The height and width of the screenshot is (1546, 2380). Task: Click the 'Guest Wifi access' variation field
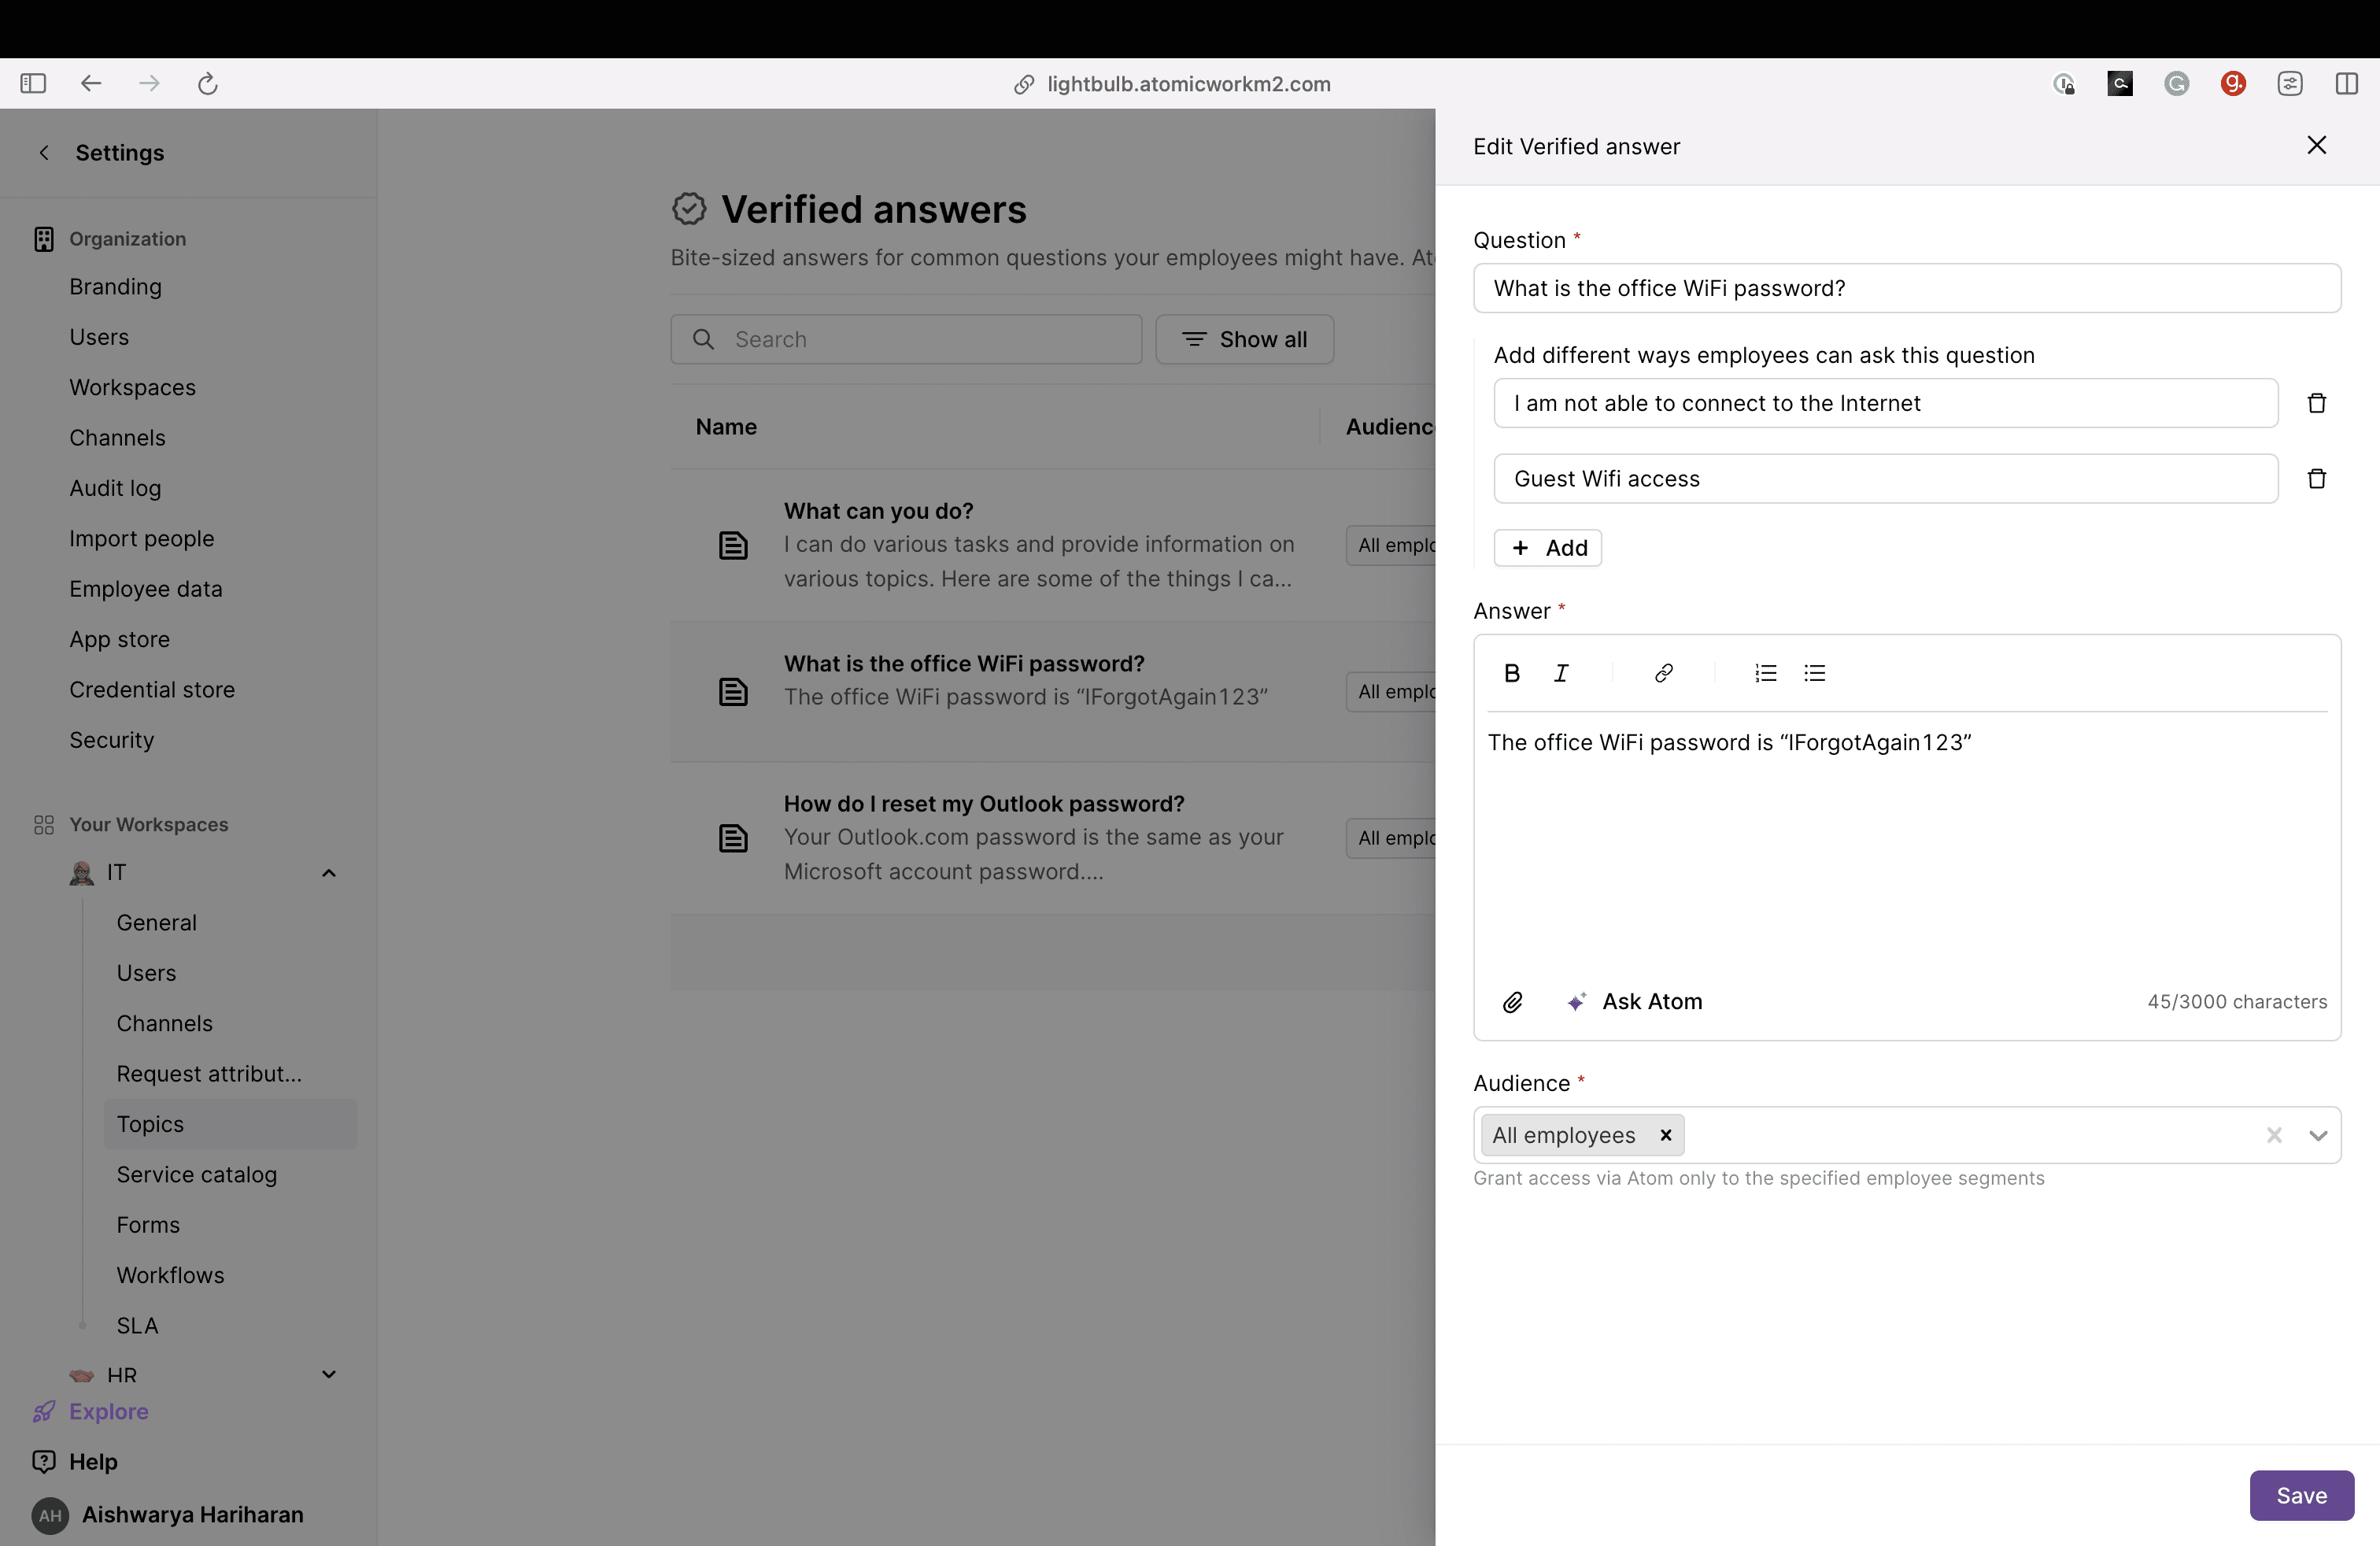[x=1886, y=479]
